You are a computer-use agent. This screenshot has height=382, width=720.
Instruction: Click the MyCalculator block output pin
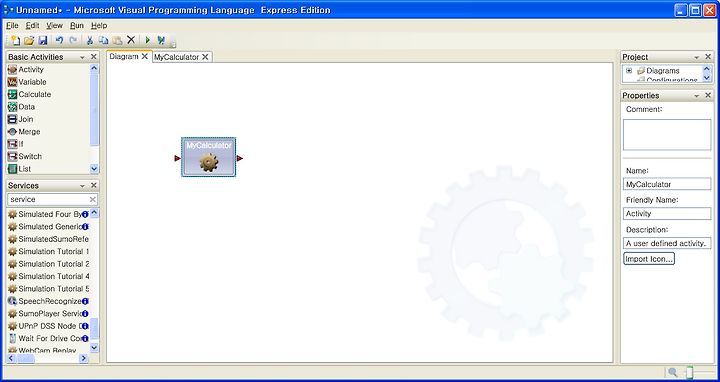(x=240, y=158)
